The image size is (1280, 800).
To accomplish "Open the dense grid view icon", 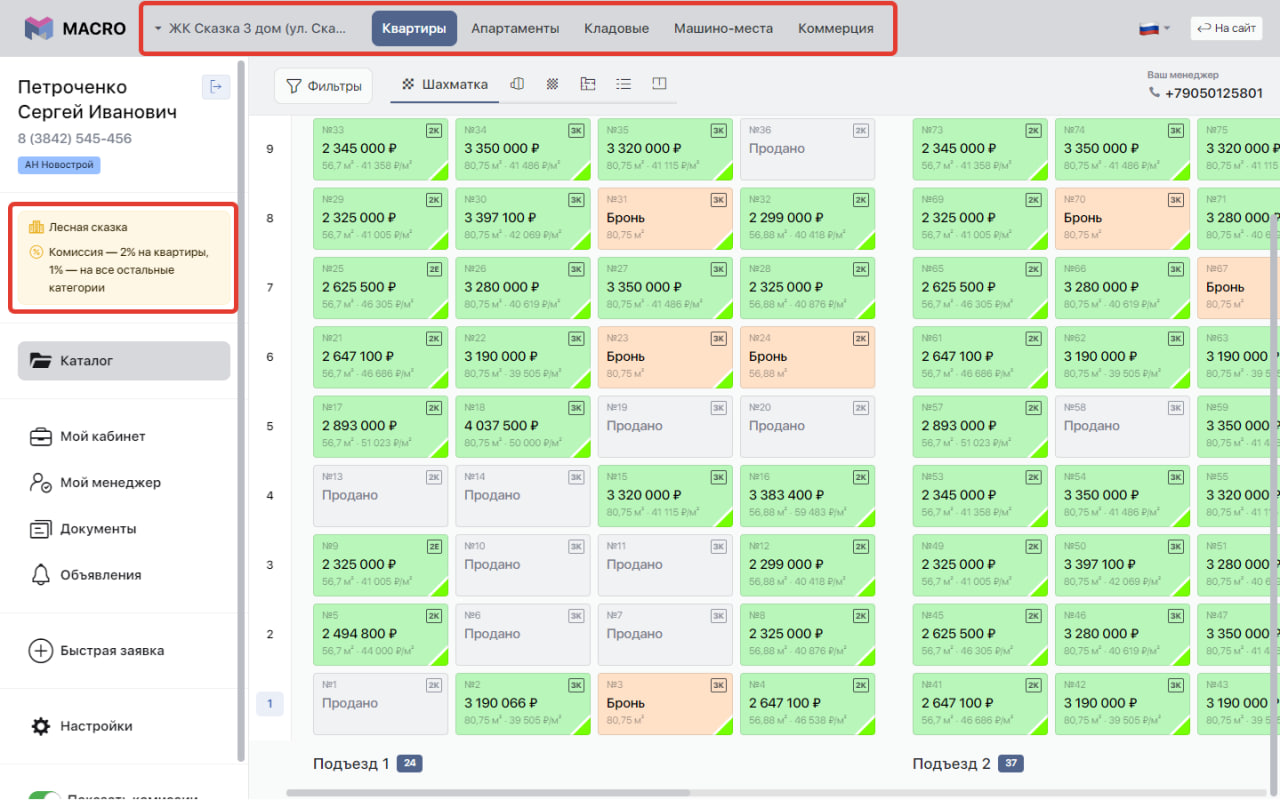I will click(x=552, y=85).
